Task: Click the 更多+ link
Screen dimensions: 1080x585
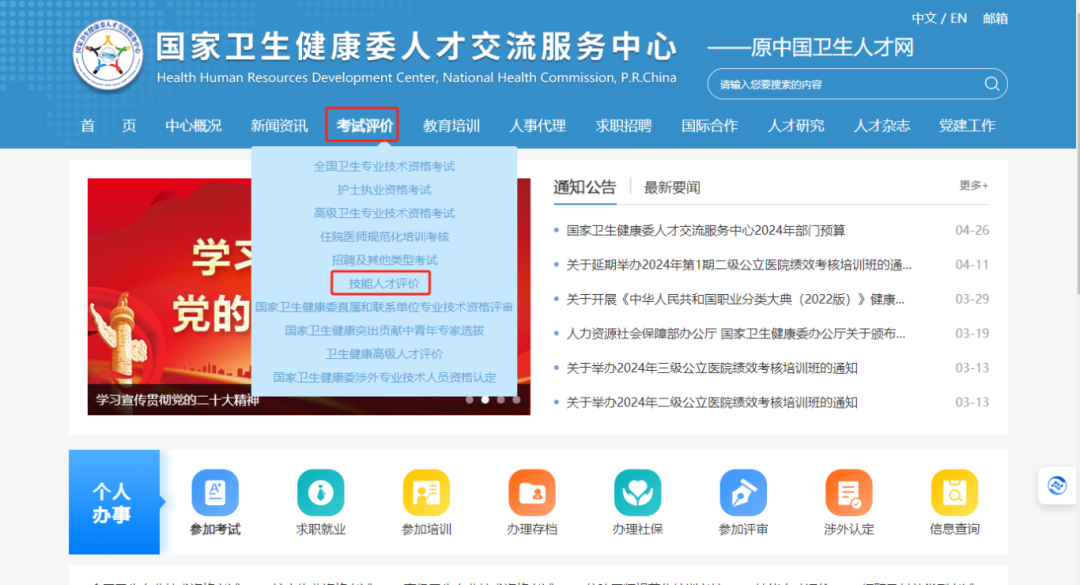Action: tap(973, 186)
